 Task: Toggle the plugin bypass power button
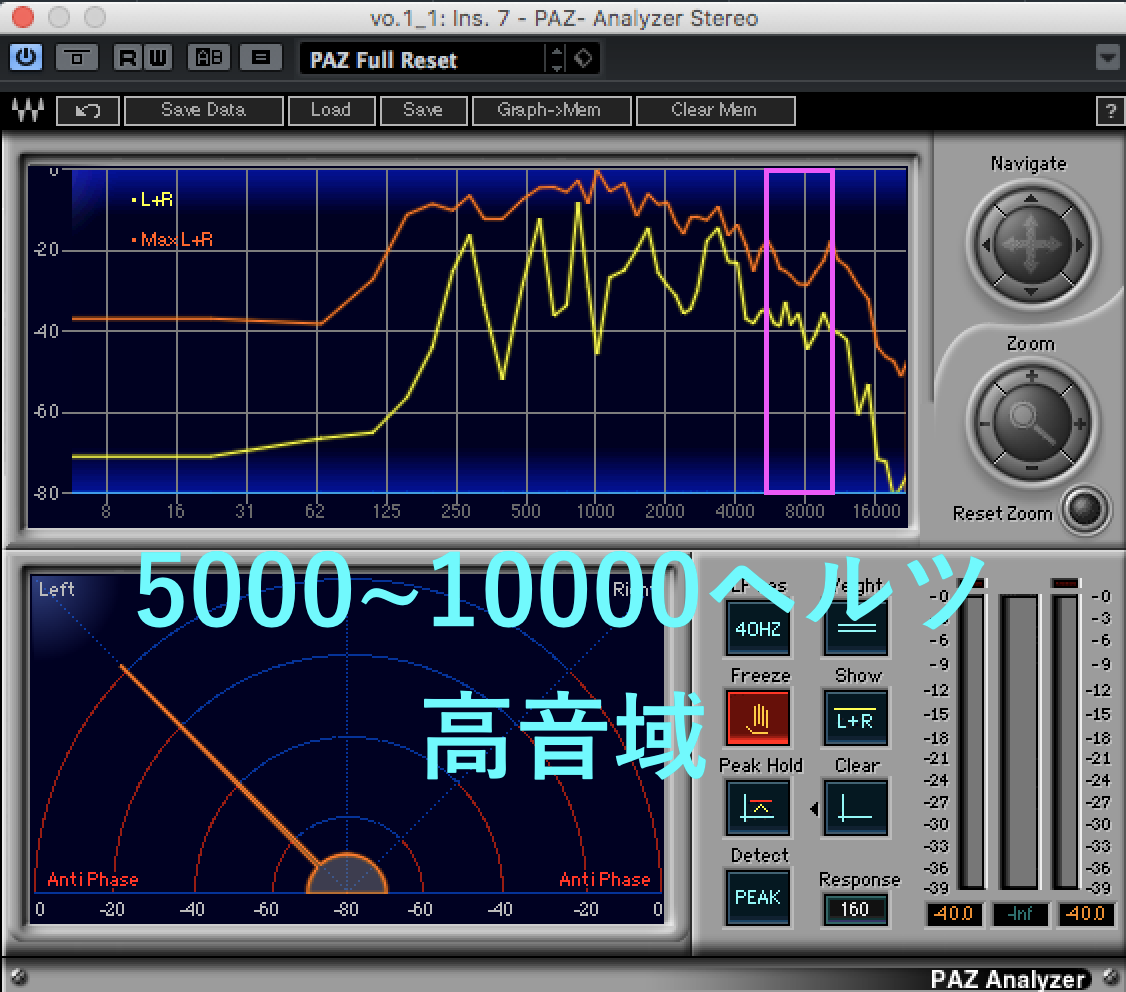[26, 57]
